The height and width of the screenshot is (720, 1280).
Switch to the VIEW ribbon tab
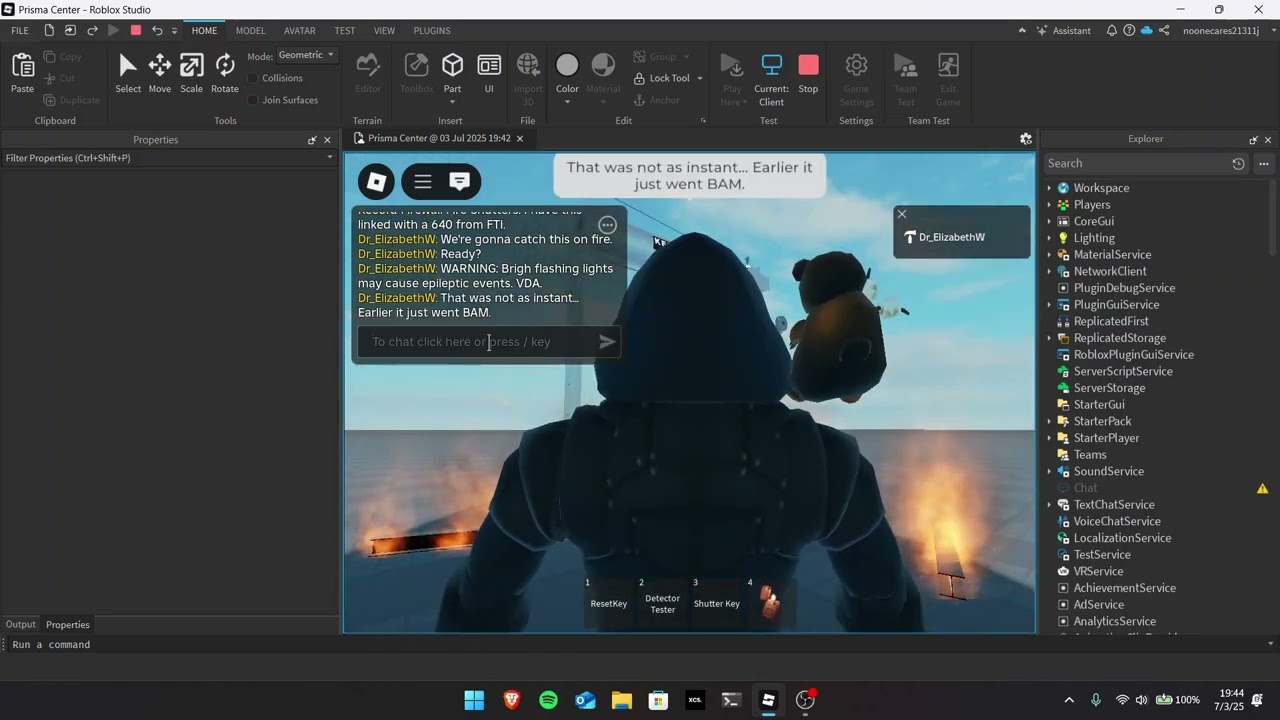pyautogui.click(x=384, y=30)
